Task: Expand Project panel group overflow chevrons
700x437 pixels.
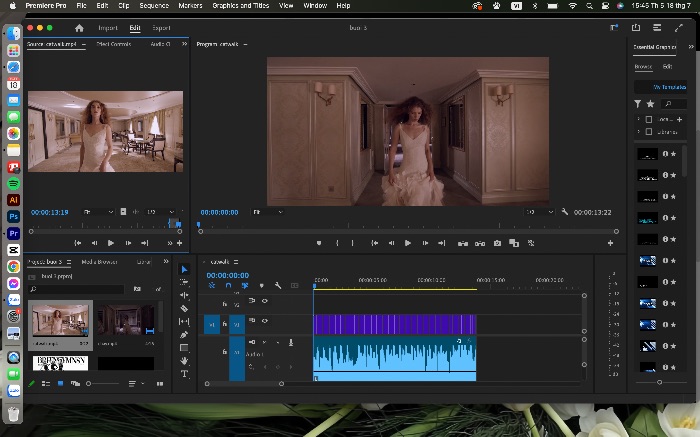Action: [x=166, y=262]
